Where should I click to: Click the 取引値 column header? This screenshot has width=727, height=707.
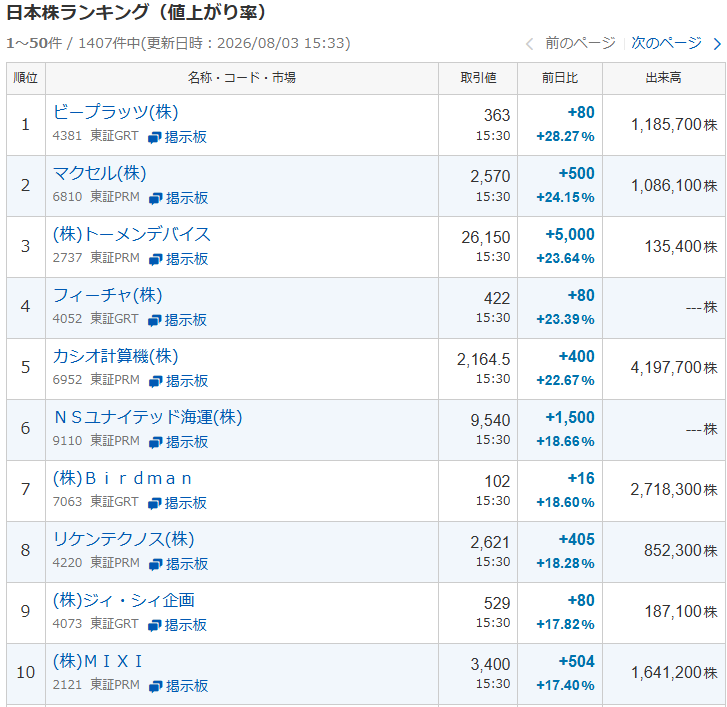(x=478, y=78)
